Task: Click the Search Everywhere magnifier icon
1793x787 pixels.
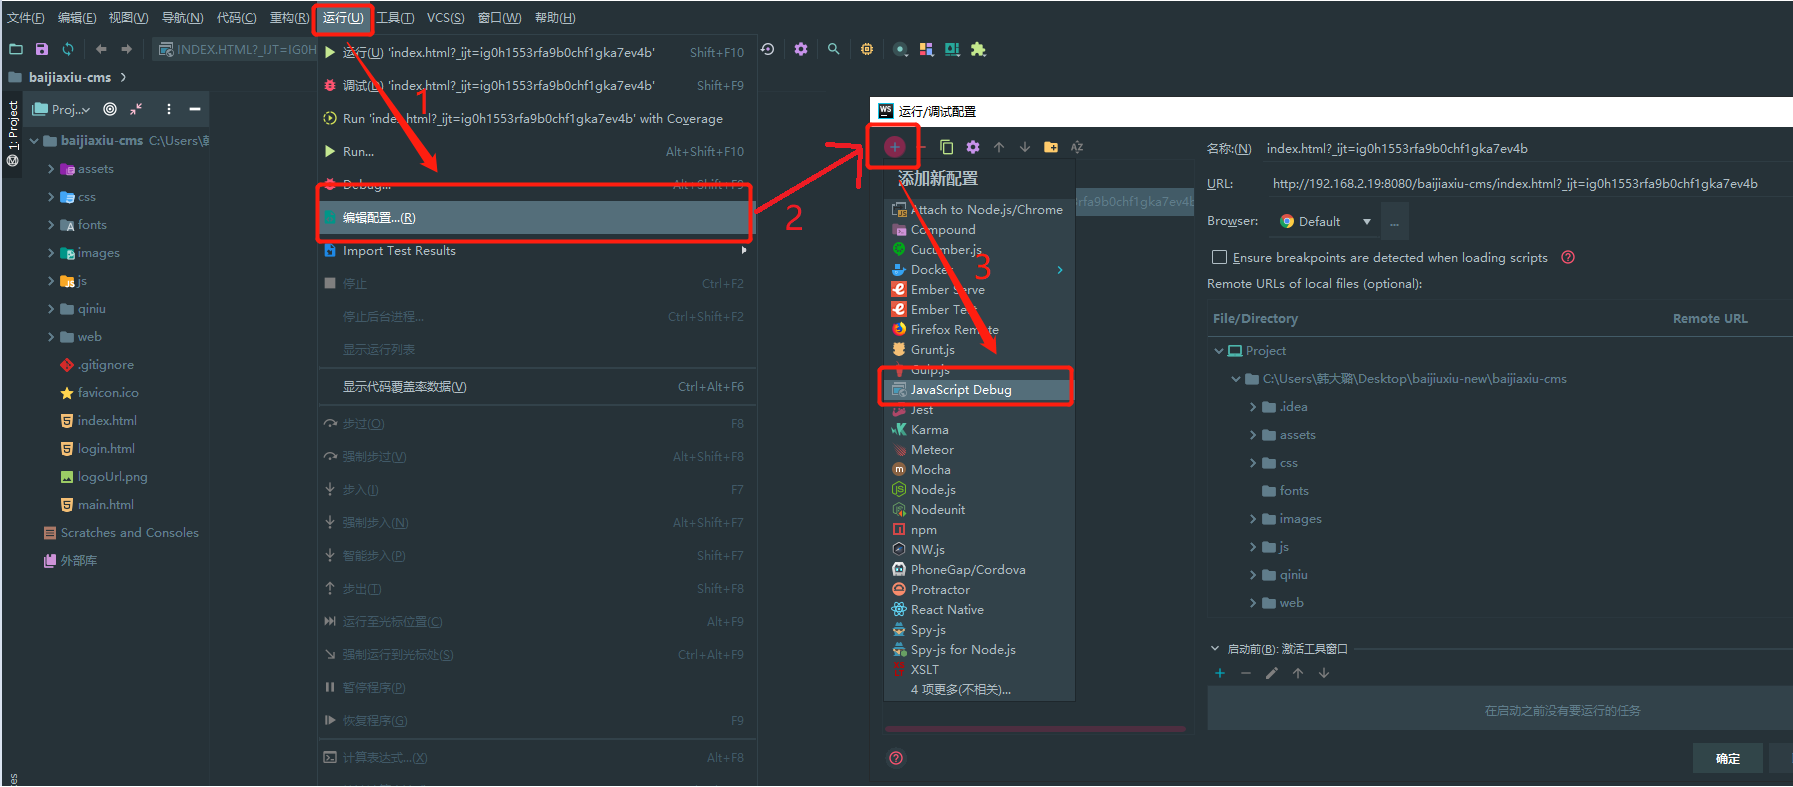Action: pyautogui.click(x=833, y=49)
